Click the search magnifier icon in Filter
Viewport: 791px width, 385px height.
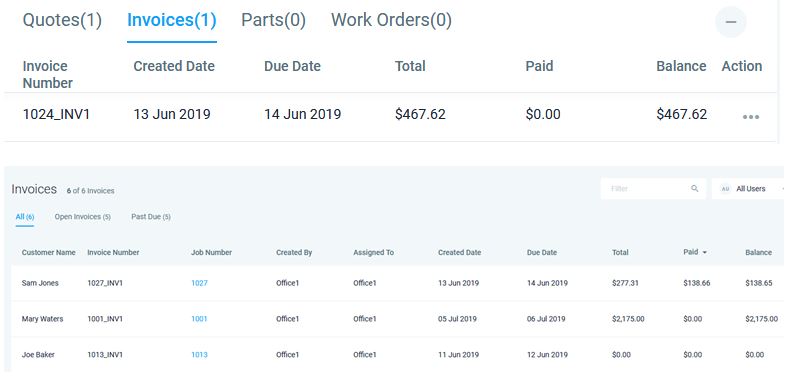click(x=695, y=189)
